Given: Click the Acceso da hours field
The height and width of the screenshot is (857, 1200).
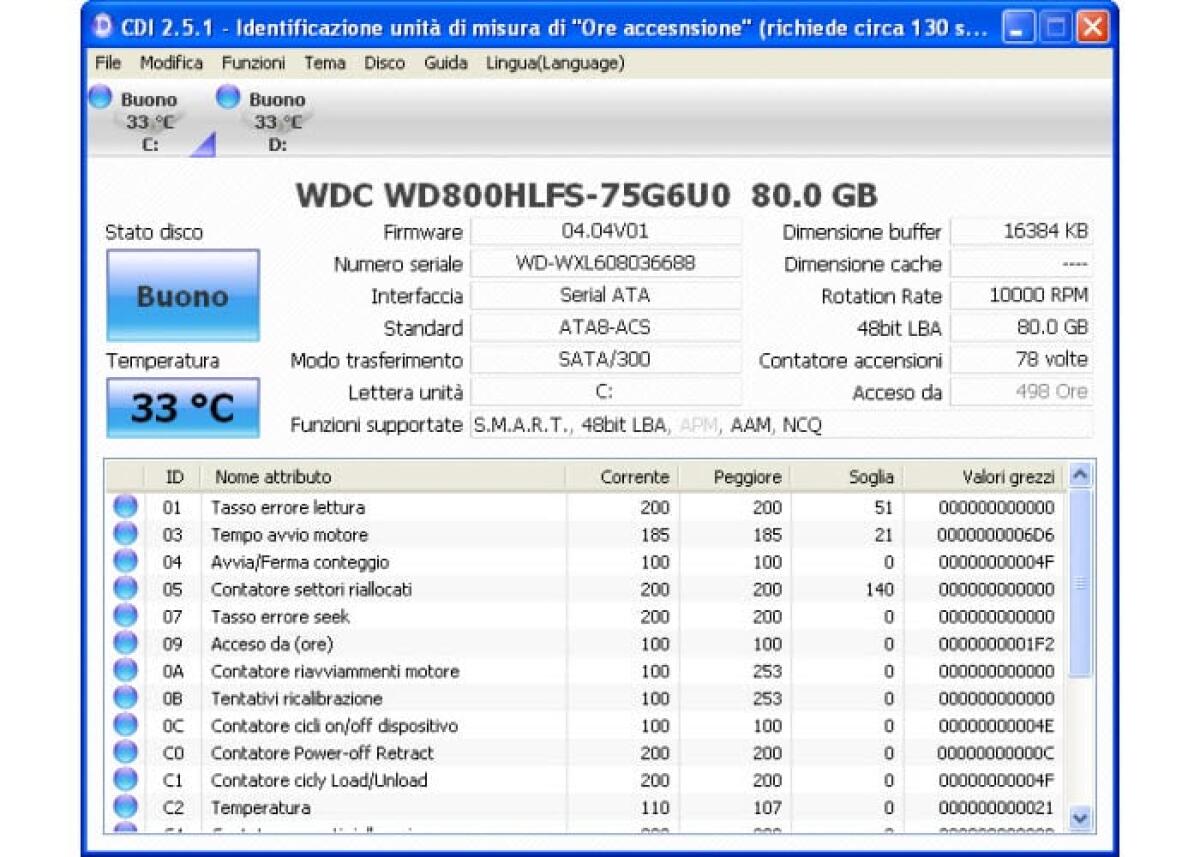Looking at the screenshot, I should click(x=1022, y=392).
